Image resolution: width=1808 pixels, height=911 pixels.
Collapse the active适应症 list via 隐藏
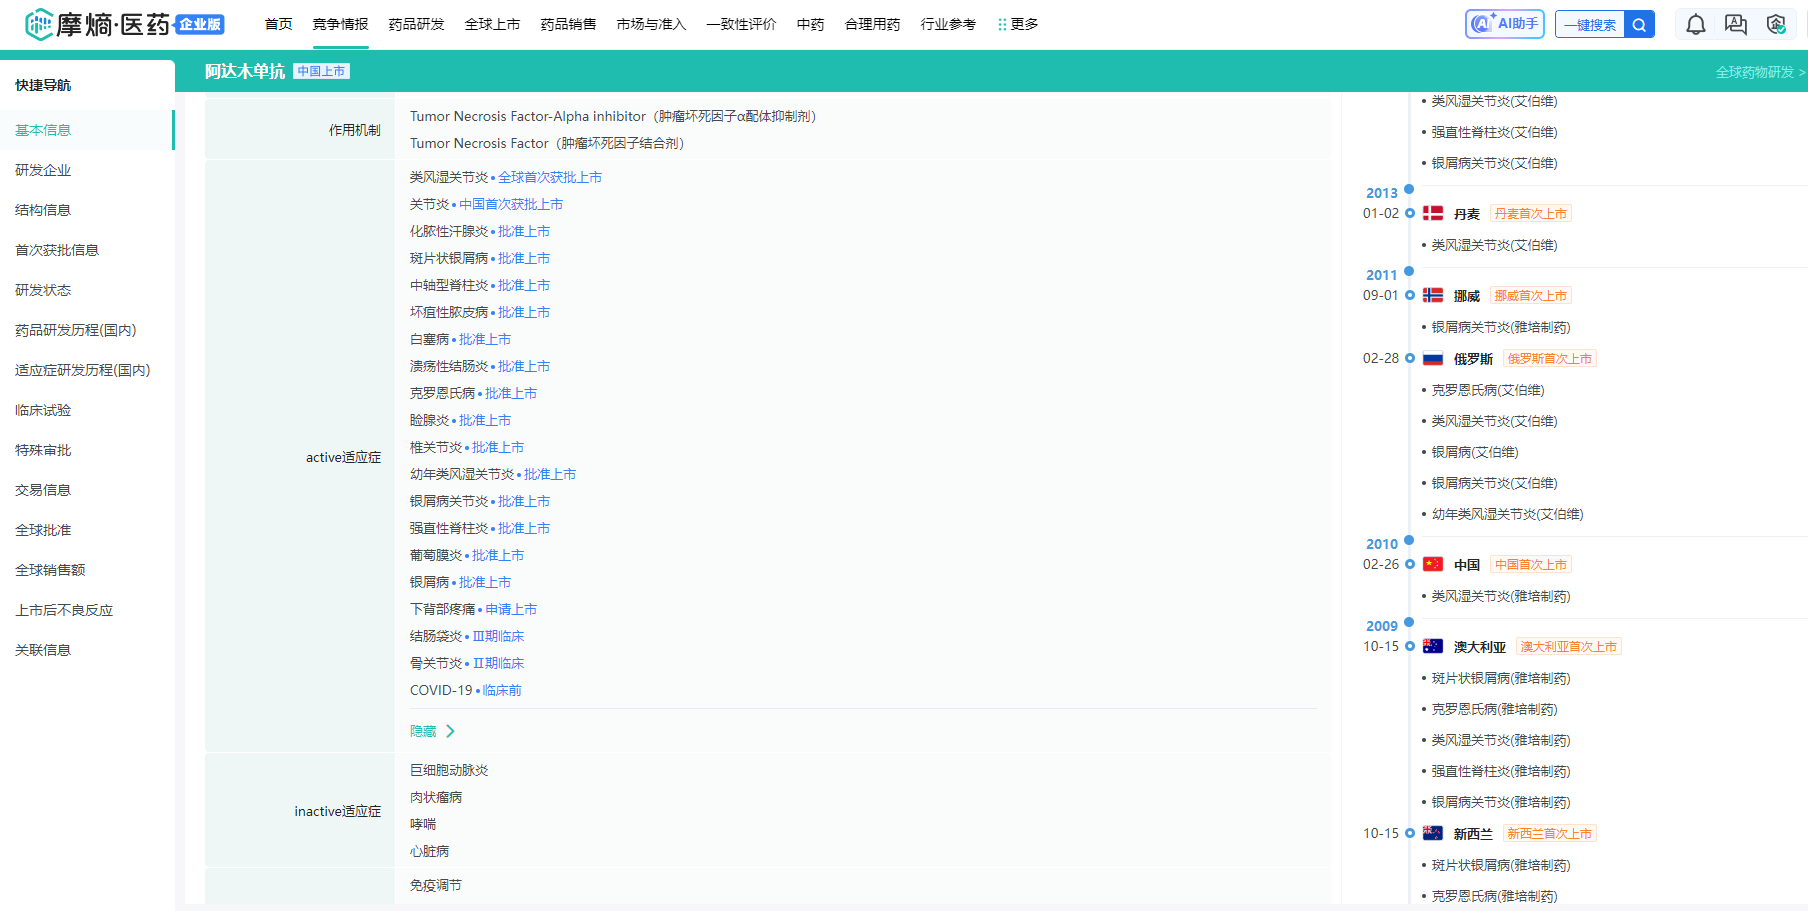point(432,731)
